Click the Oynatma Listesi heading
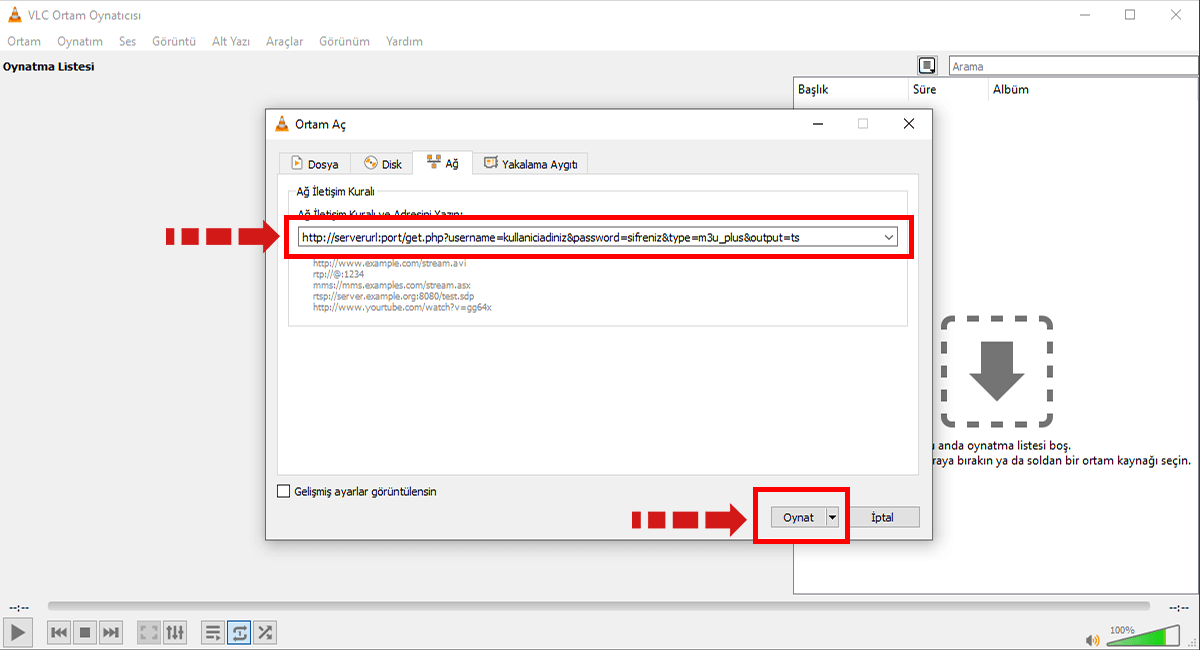This screenshot has width=1200, height=650. coord(48,66)
